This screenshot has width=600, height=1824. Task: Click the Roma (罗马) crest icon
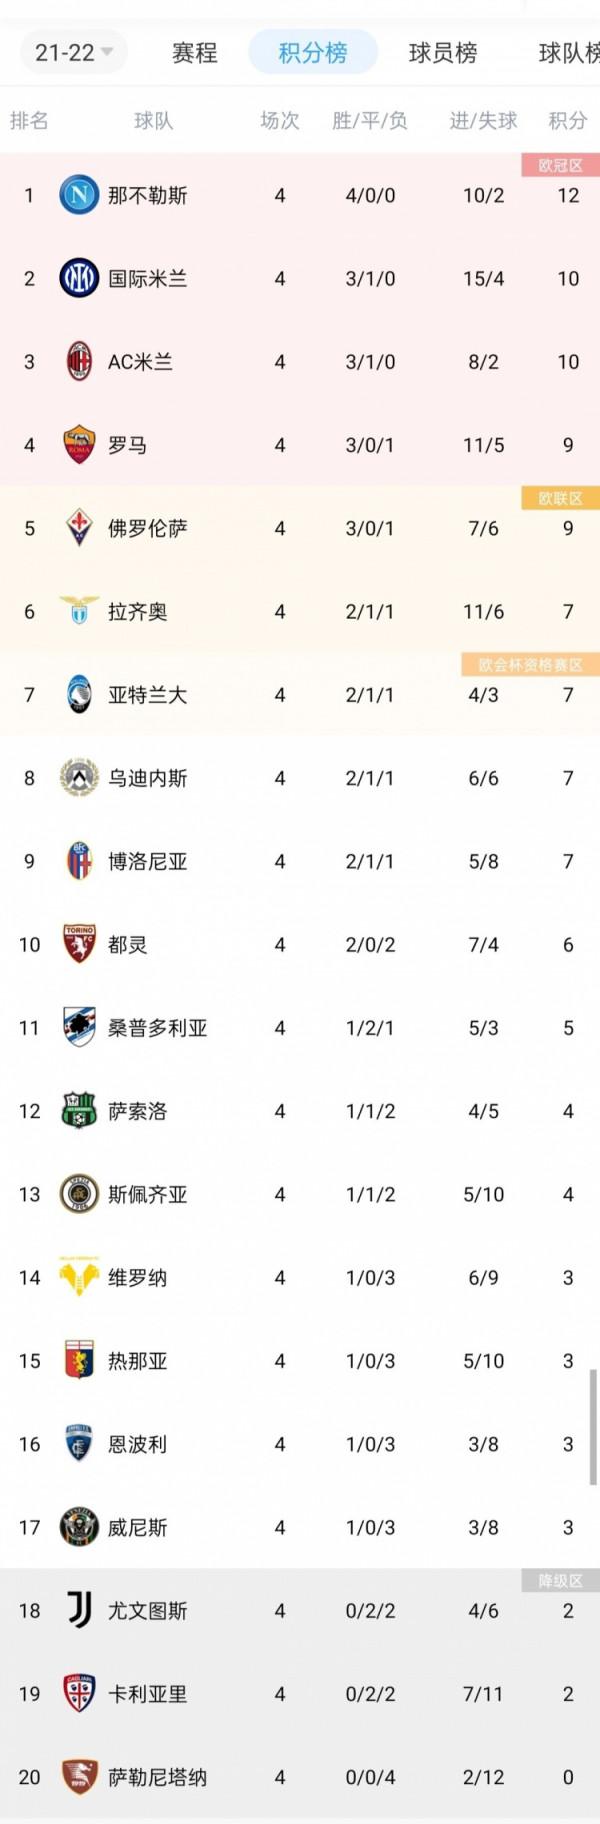pos(77,445)
